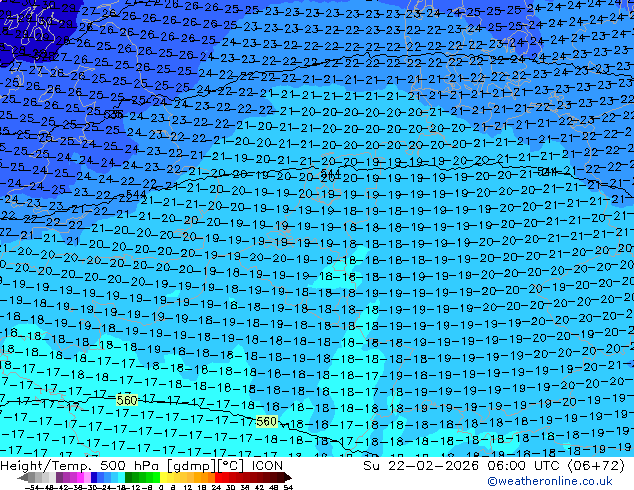The width and height of the screenshot is (634, 490).
Task: Click the yellow segment of the temperature scale
Action: pos(163,478)
